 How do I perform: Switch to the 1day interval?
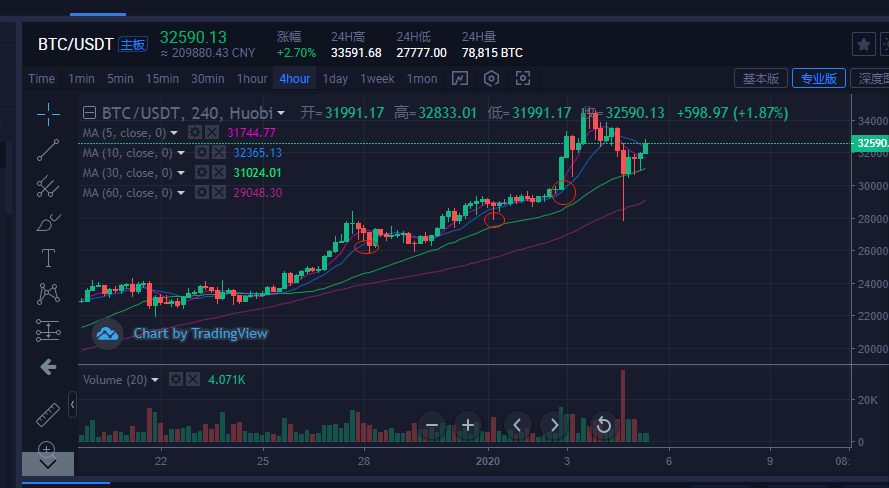(335, 78)
